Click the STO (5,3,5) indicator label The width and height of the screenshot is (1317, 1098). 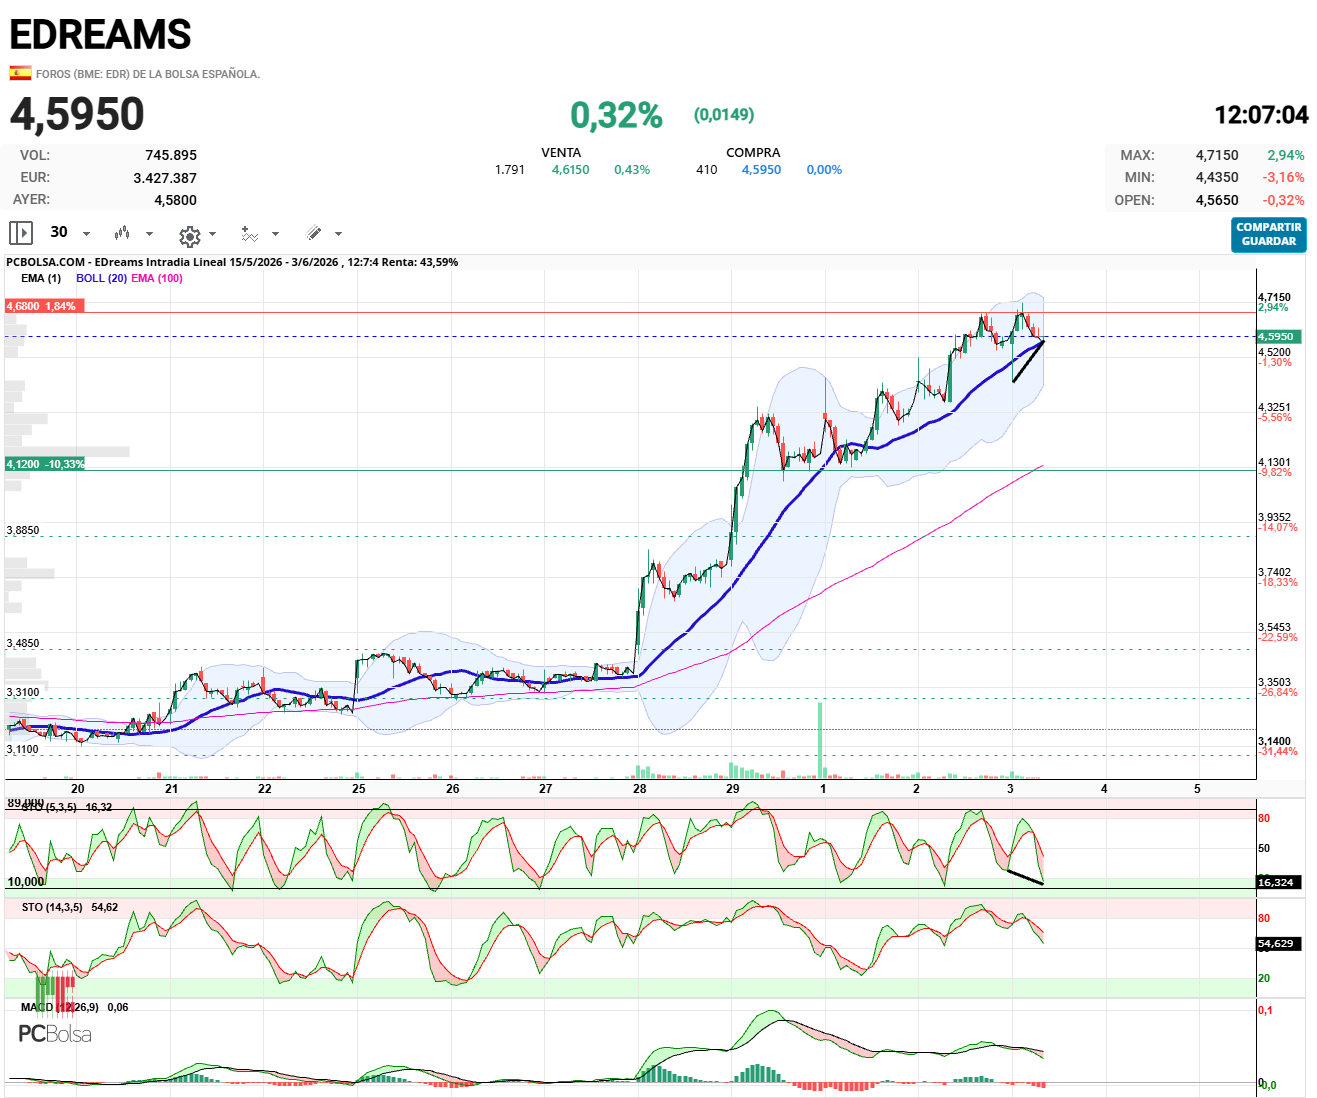48,807
